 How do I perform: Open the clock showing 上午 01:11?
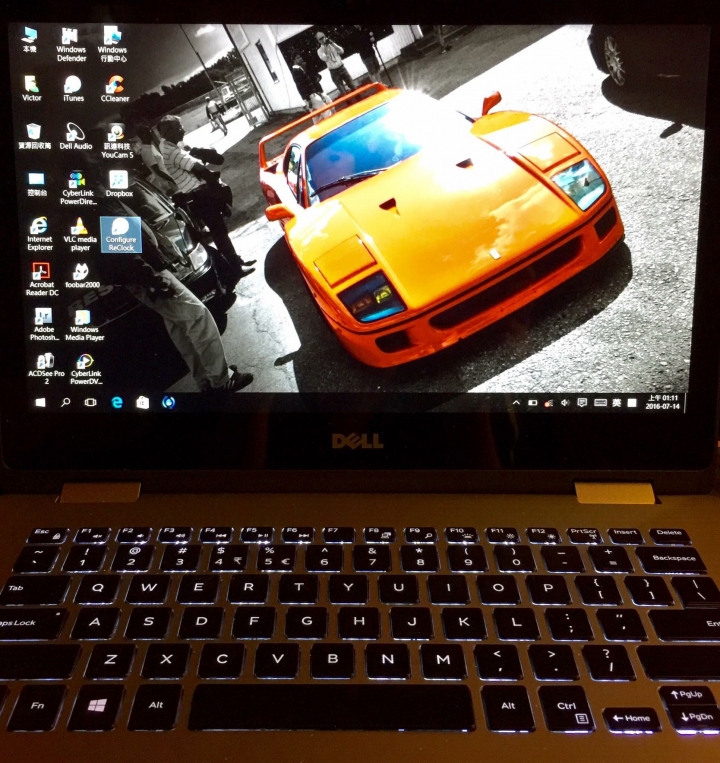663,402
